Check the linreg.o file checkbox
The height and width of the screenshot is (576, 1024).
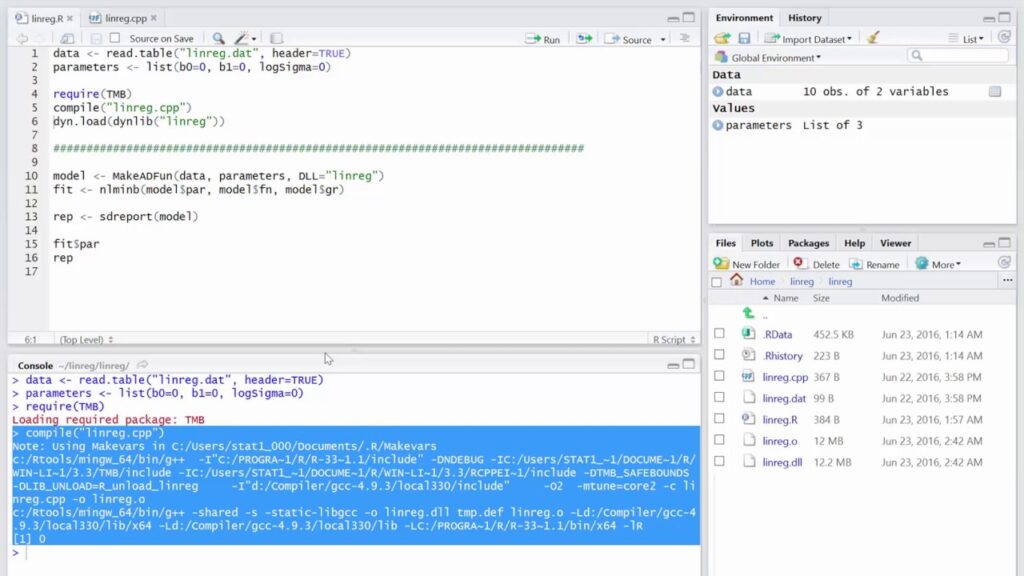pos(719,440)
